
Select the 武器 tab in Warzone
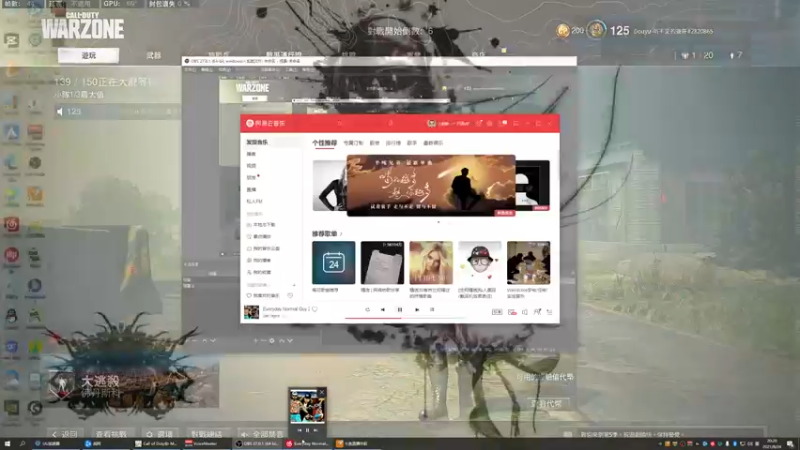(x=154, y=55)
